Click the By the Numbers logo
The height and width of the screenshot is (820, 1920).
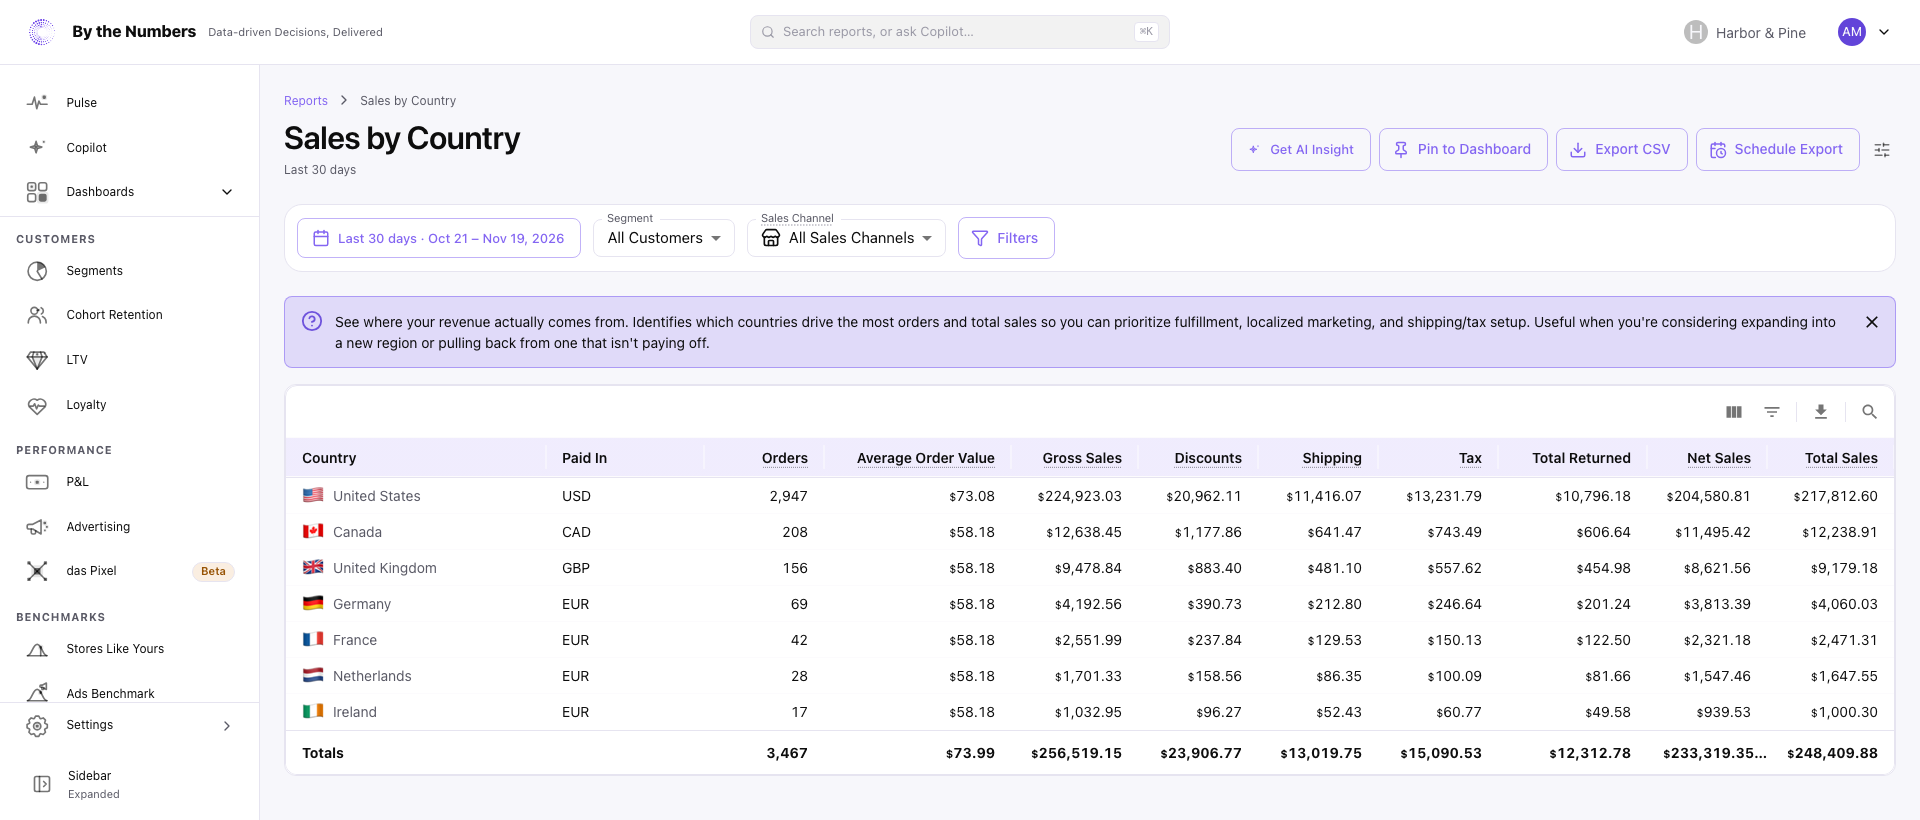pos(42,32)
